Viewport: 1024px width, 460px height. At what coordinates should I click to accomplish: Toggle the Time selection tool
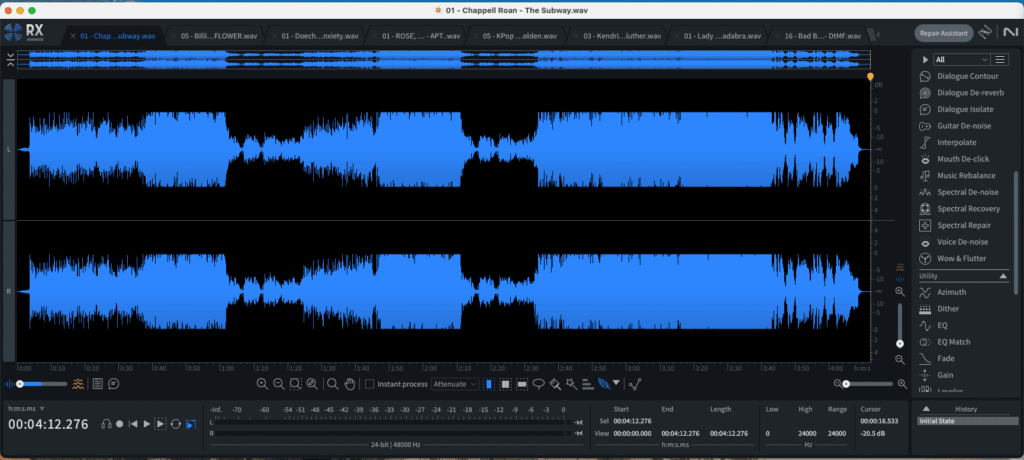(x=489, y=384)
